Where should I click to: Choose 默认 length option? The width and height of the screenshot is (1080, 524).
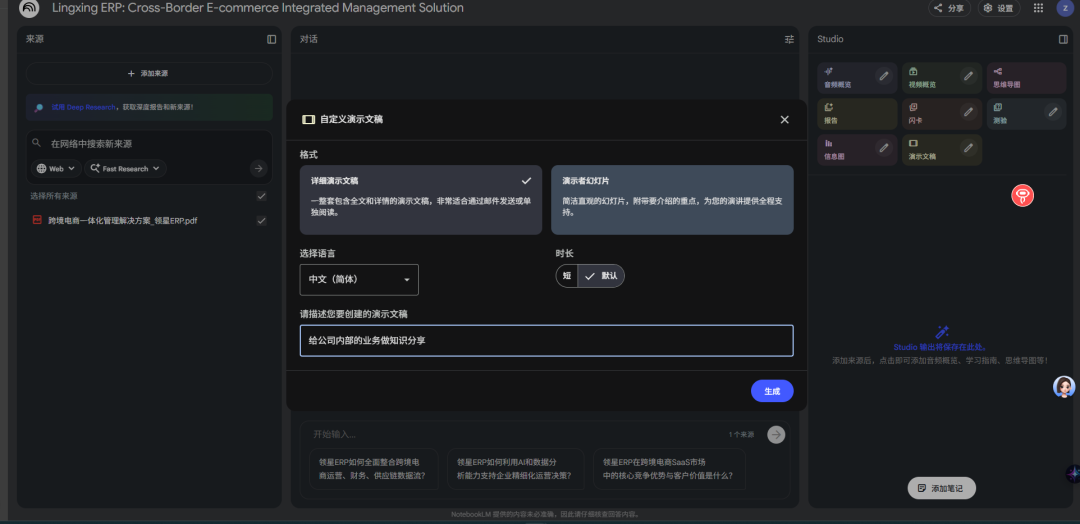[x=601, y=276]
